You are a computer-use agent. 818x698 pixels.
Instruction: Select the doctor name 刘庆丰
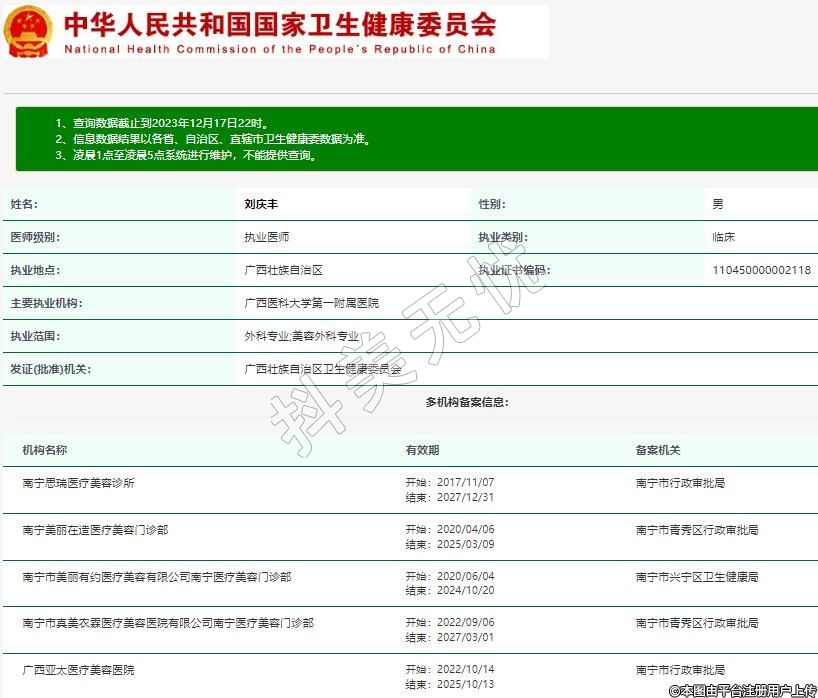point(261,204)
